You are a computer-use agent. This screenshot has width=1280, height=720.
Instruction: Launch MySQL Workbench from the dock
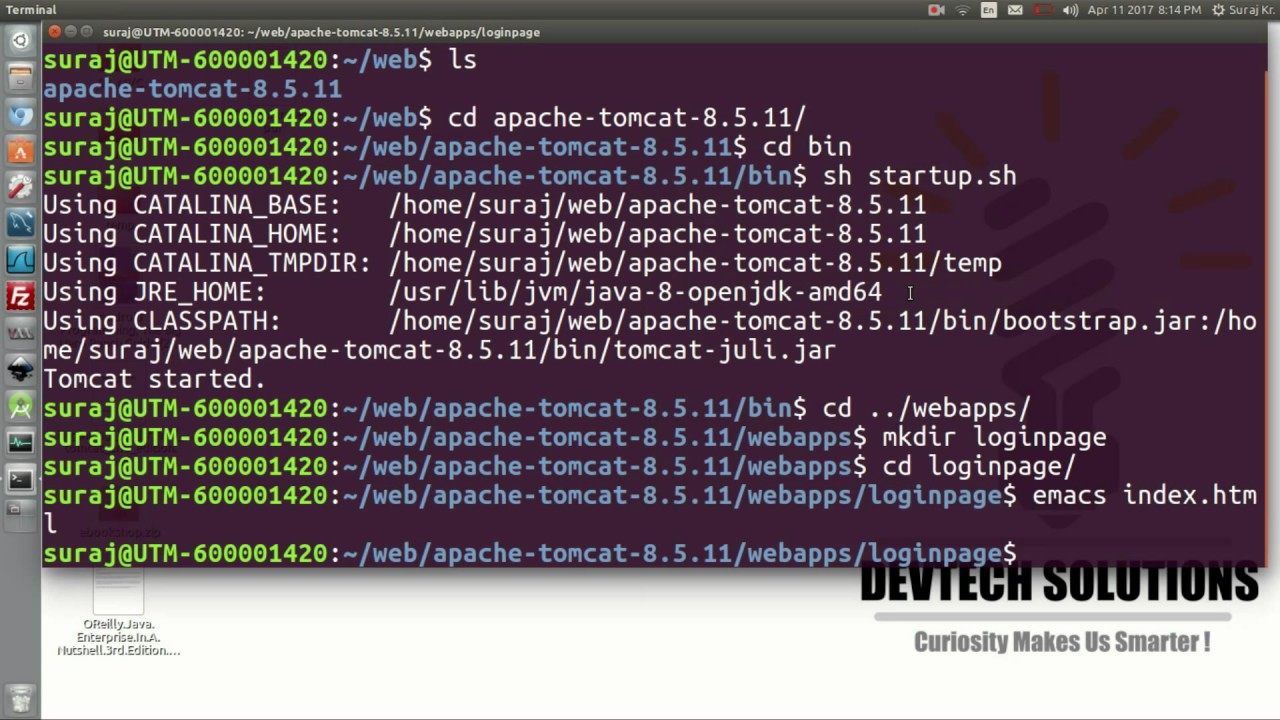click(x=20, y=223)
